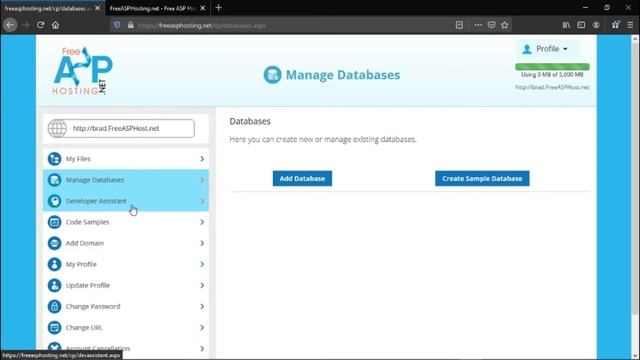Click Create Sample Database button

pos(482,178)
